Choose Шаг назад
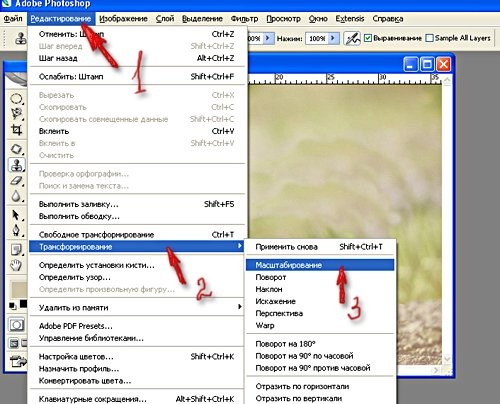Screen dimensions: 500x404 pyautogui.click(x=137, y=58)
